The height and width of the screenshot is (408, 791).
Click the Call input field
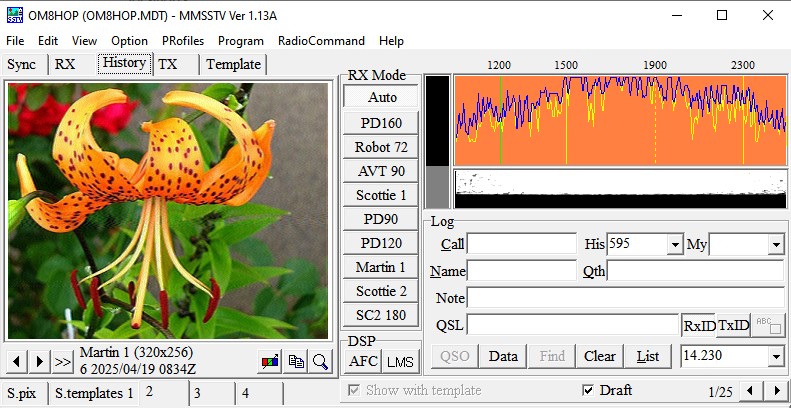tap(522, 245)
